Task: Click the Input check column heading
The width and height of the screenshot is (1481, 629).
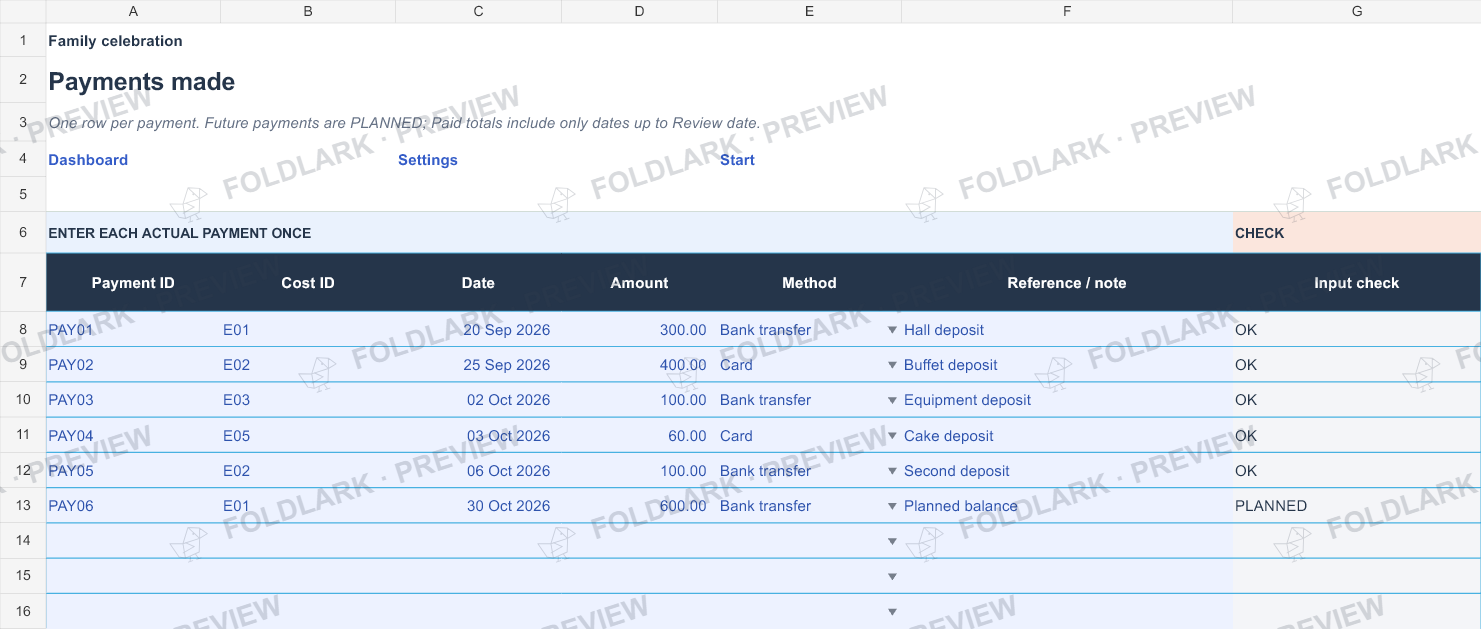Action: pos(1357,283)
